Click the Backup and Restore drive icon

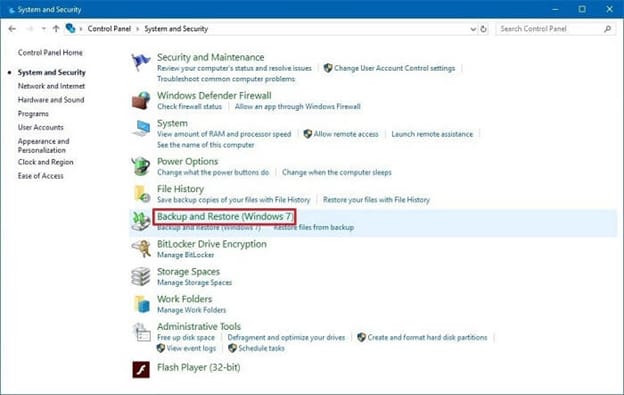pos(141,221)
